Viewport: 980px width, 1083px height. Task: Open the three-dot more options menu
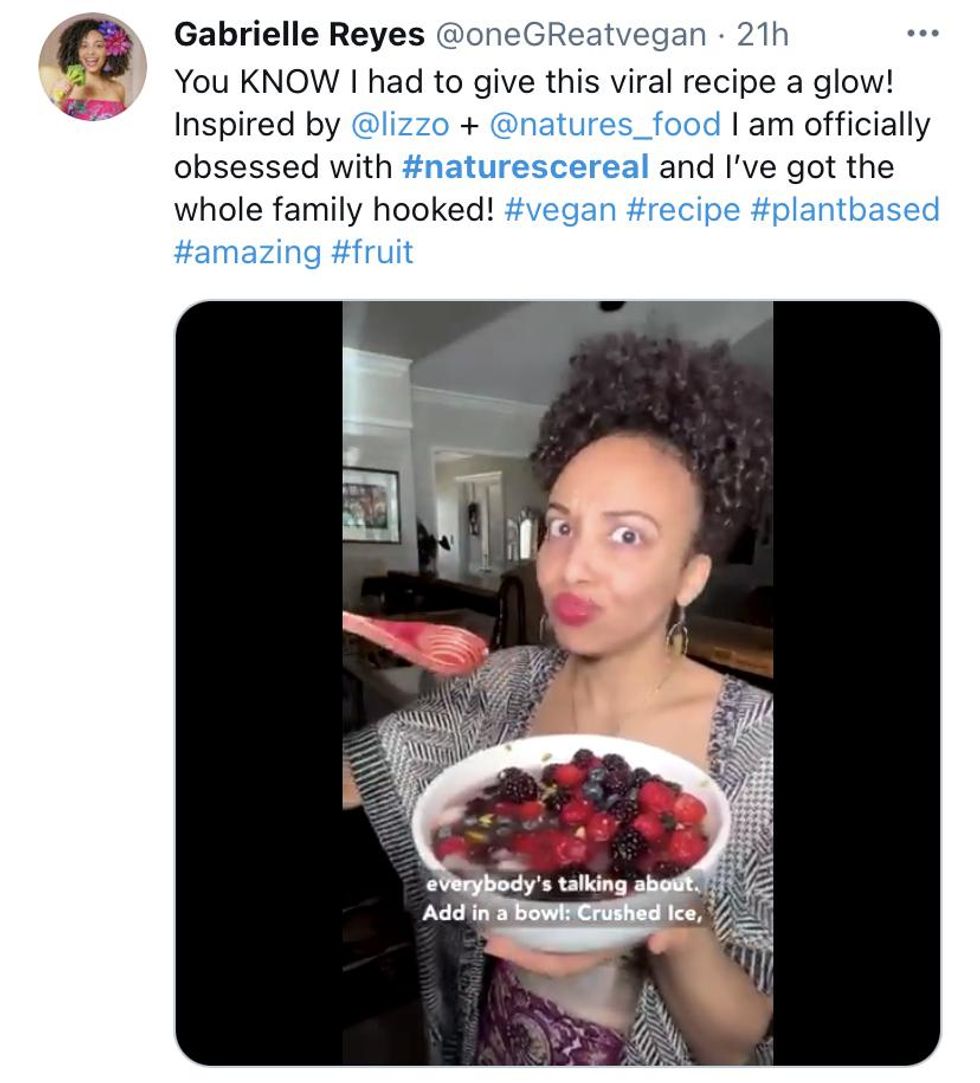coord(922,34)
